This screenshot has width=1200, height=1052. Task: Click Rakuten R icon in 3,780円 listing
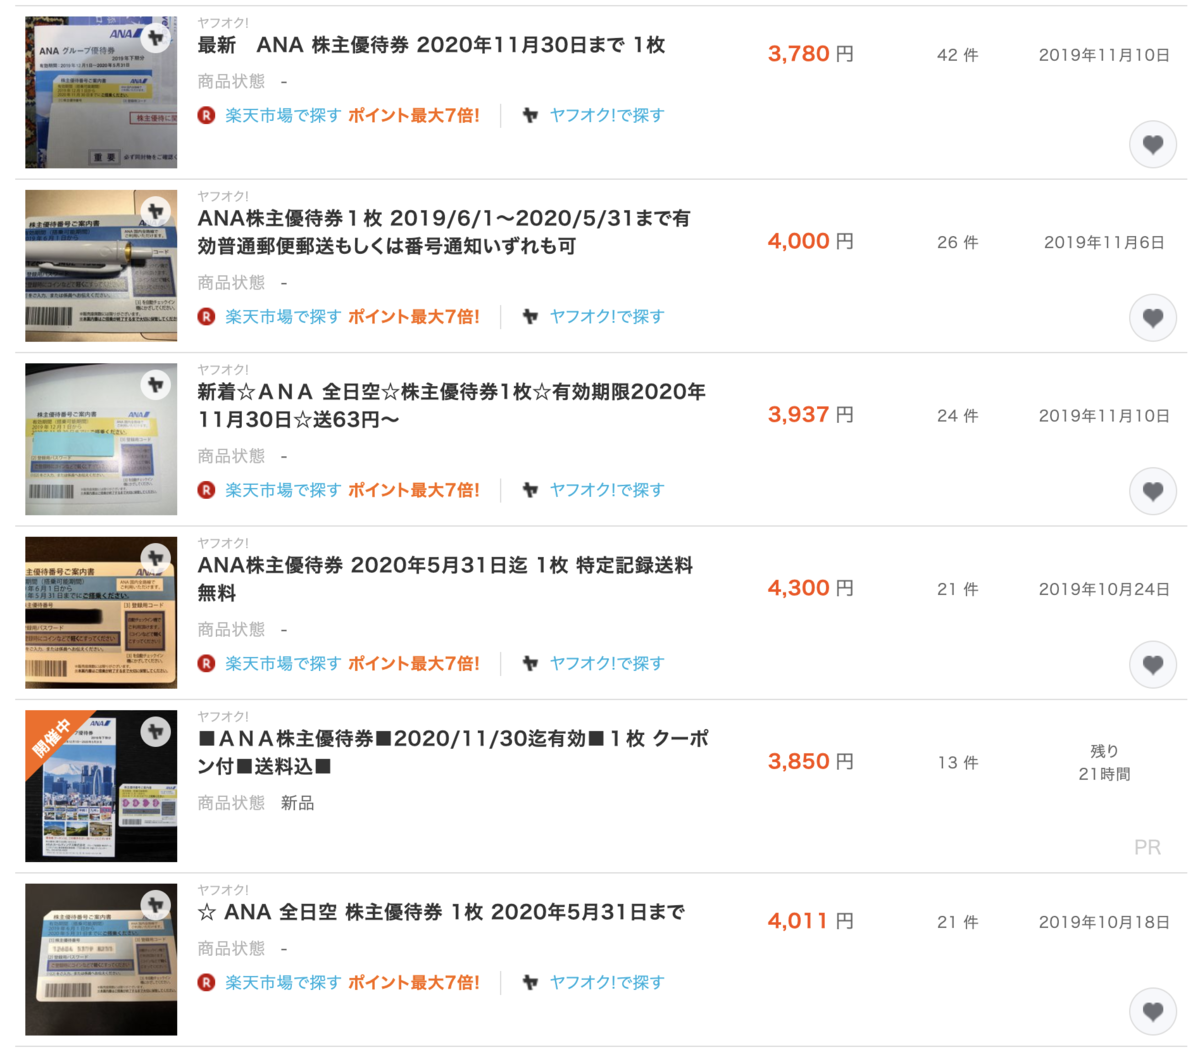pos(206,116)
